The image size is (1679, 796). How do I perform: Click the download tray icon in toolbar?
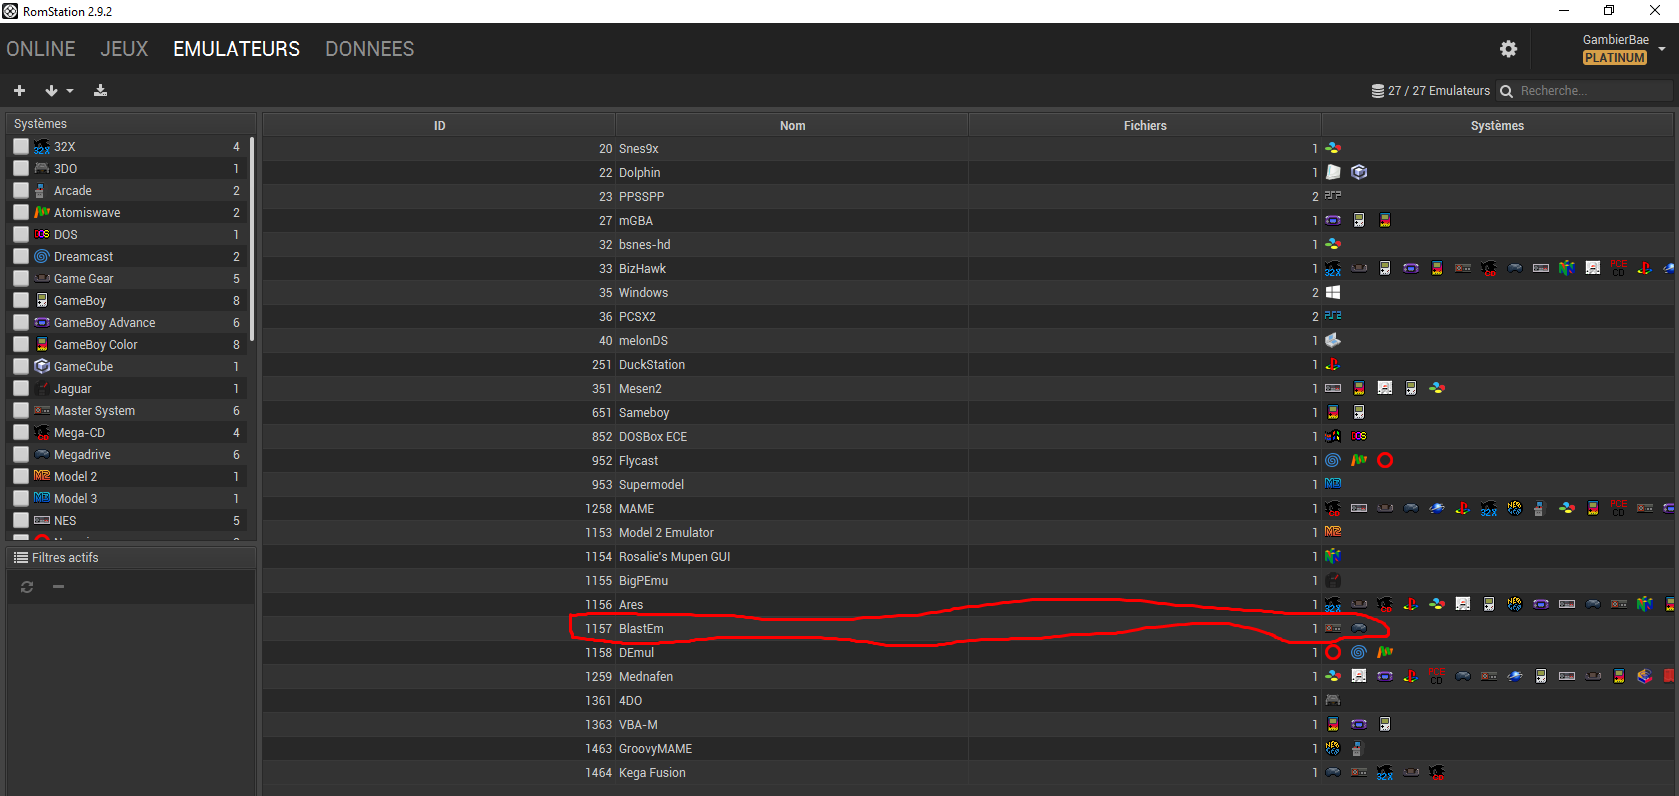tap(100, 90)
